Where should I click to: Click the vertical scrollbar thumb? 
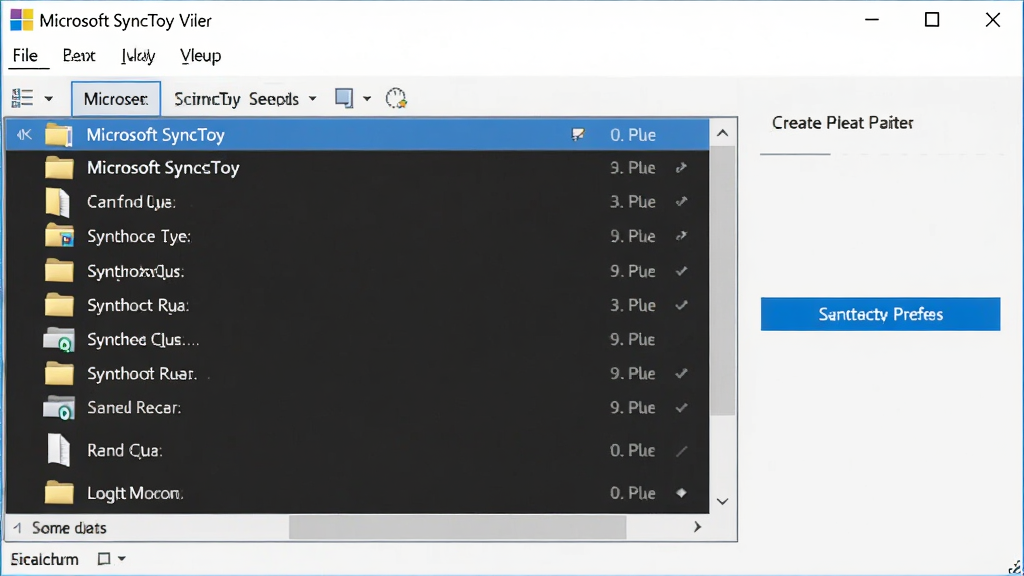pos(722,281)
